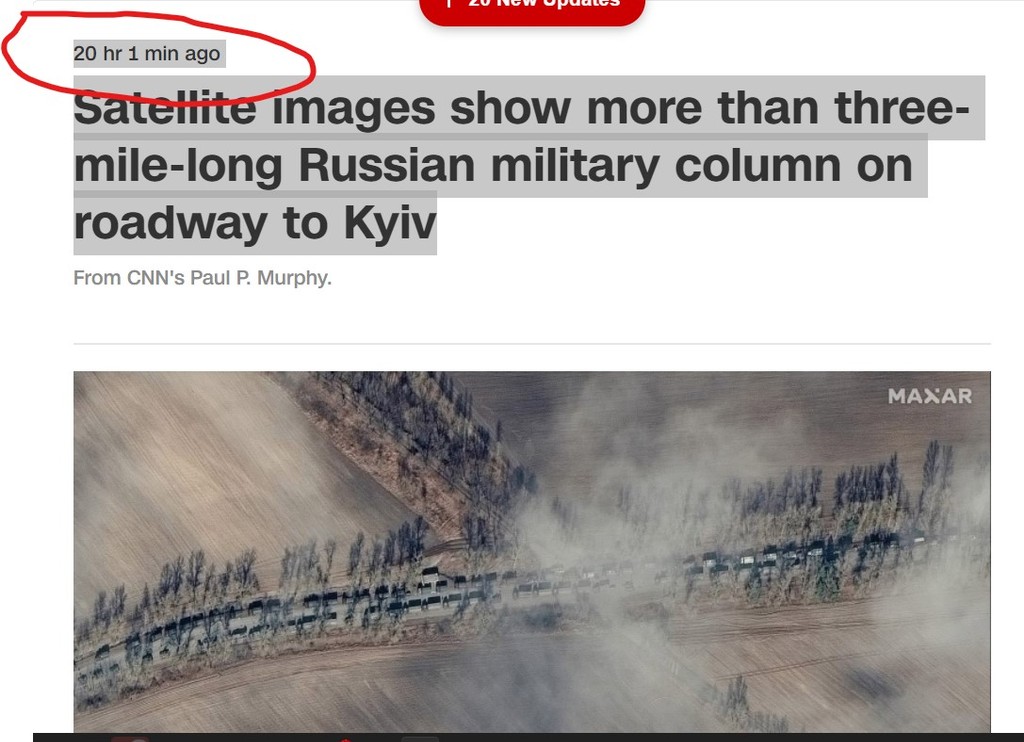Click the byline "From CNN's Paul P. Murphy."
This screenshot has height=742, width=1024.
tap(202, 278)
